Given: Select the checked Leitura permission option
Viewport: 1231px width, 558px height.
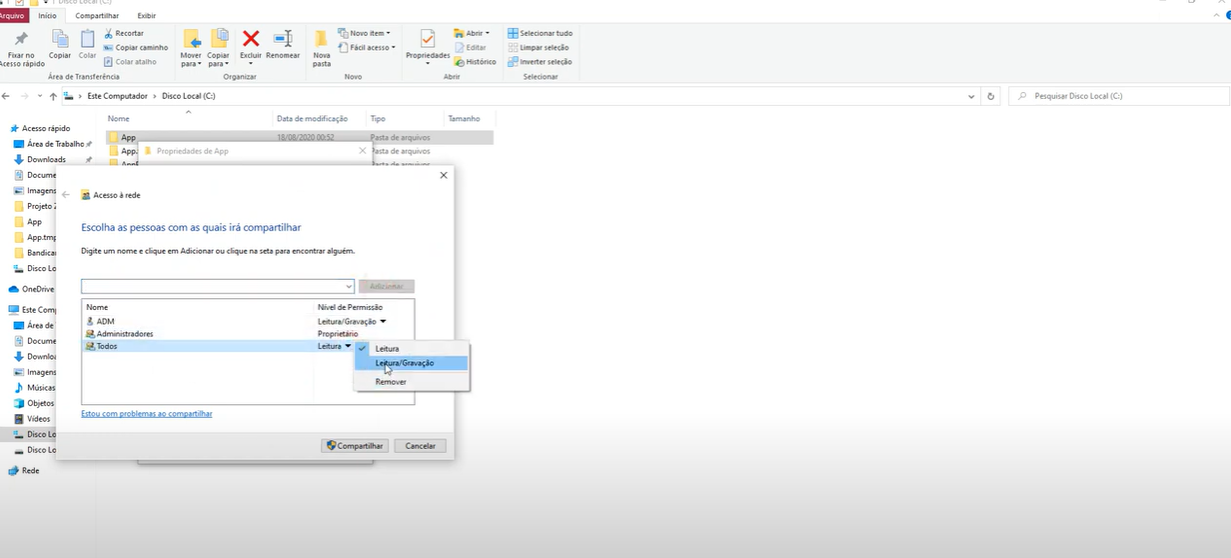Looking at the screenshot, I should click(387, 348).
